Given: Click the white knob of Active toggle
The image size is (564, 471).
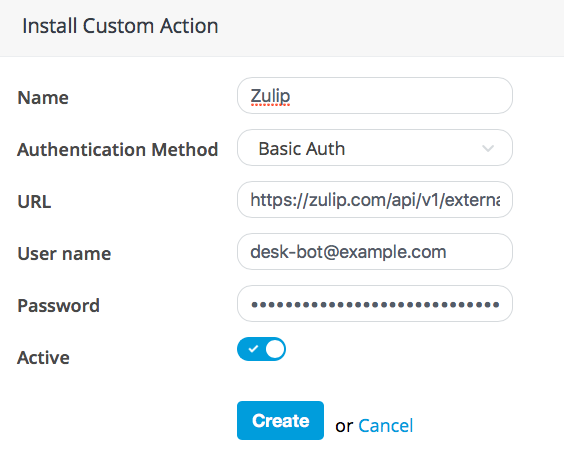Looking at the screenshot, I should coord(275,349).
